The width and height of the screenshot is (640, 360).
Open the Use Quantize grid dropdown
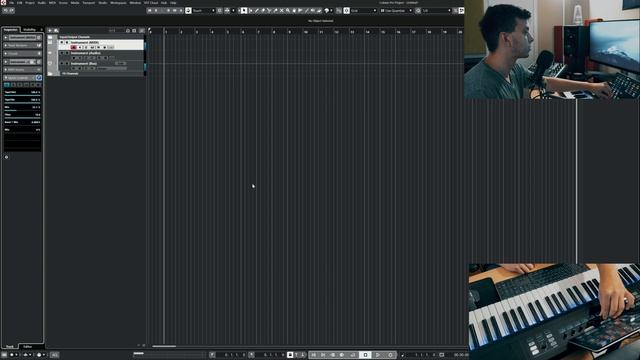coord(396,11)
